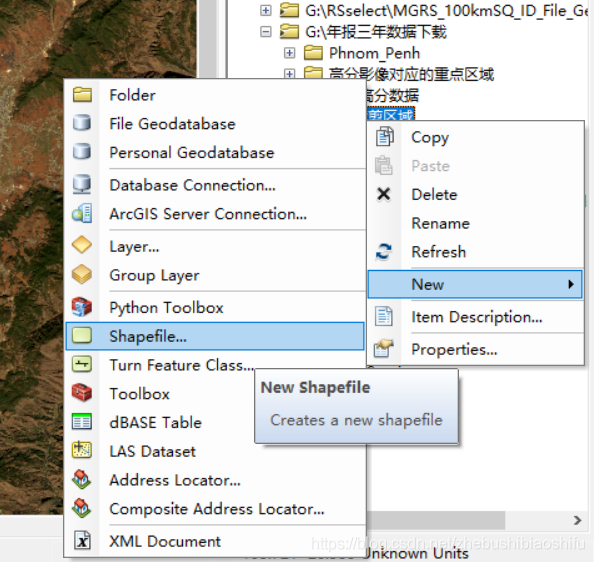Click the green Shapefile icon
Screen dimensions: 594x562
tap(82, 336)
